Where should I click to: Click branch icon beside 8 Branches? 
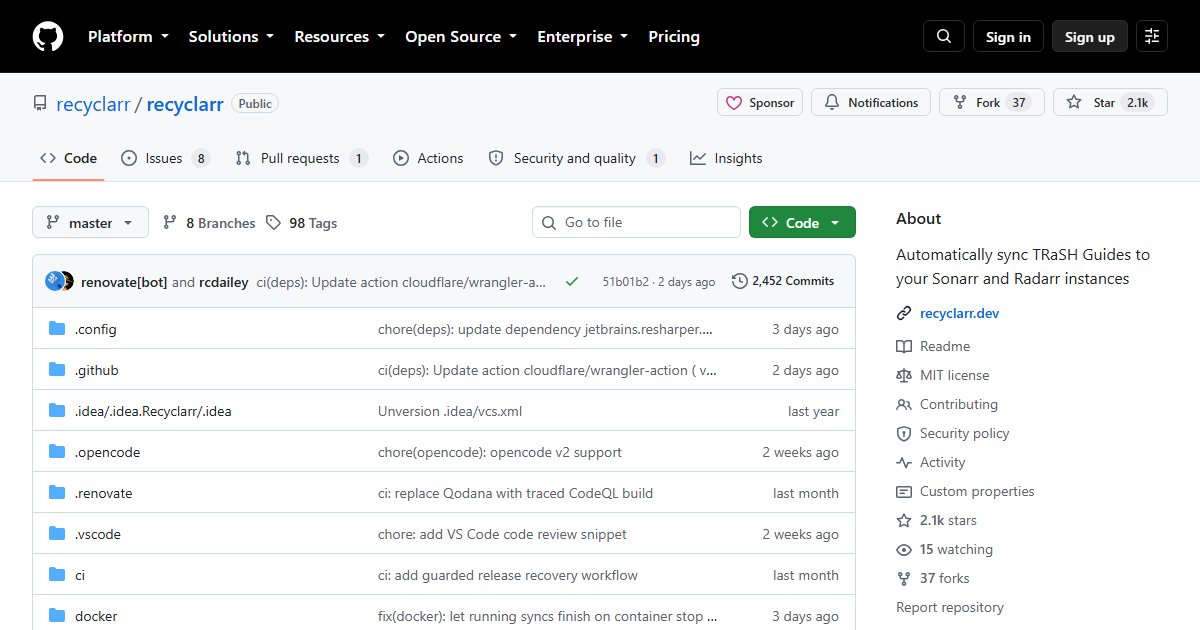tap(170, 223)
